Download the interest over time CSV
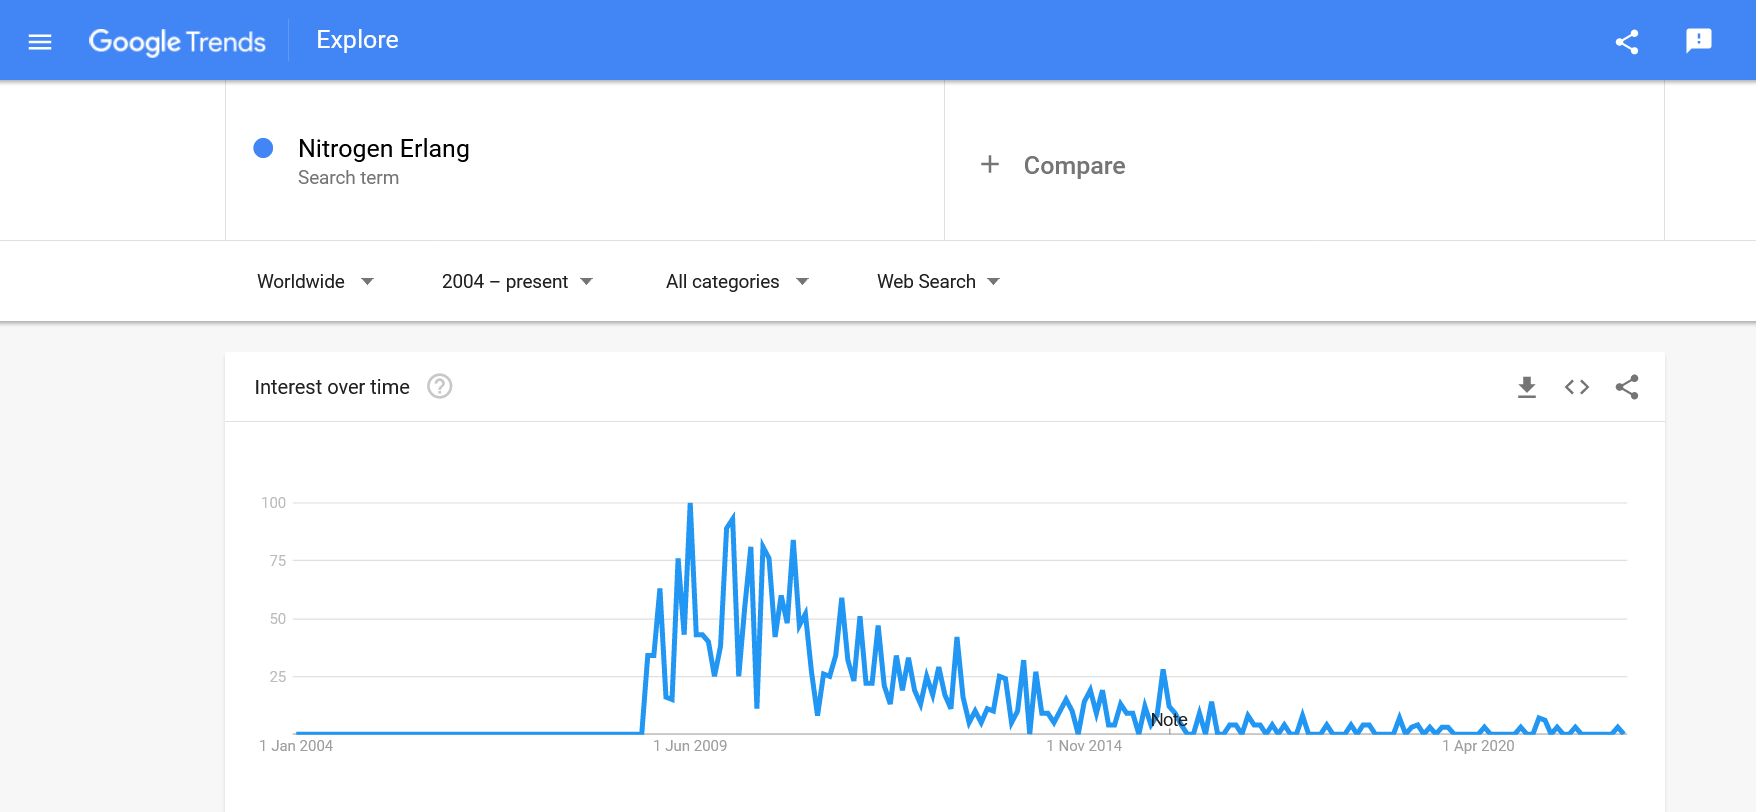 [x=1526, y=387]
